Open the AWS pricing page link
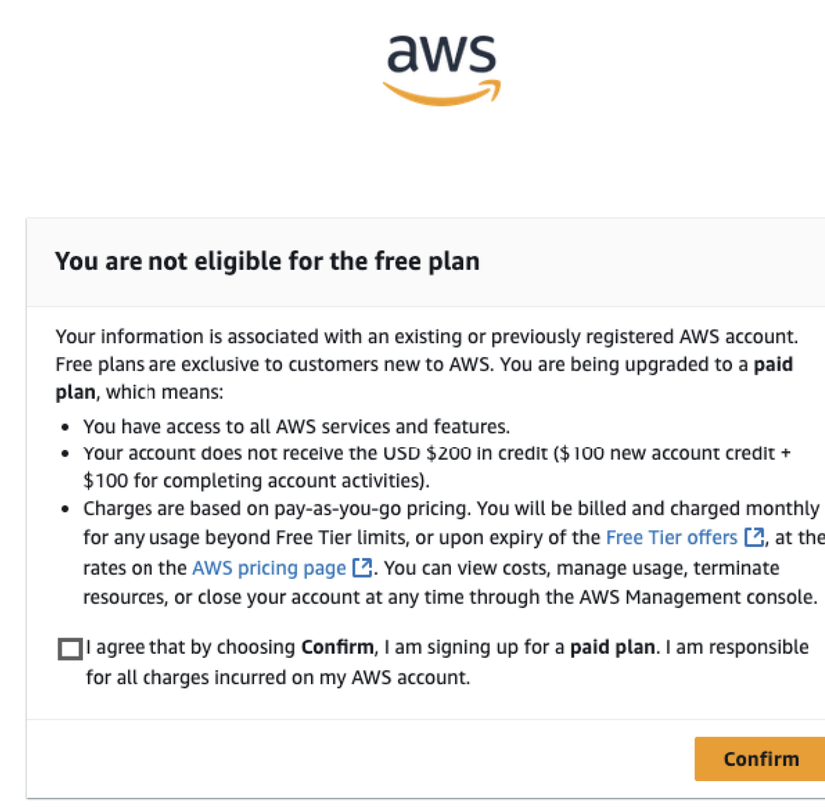Viewport: 825px width, 808px height. click(x=269, y=568)
